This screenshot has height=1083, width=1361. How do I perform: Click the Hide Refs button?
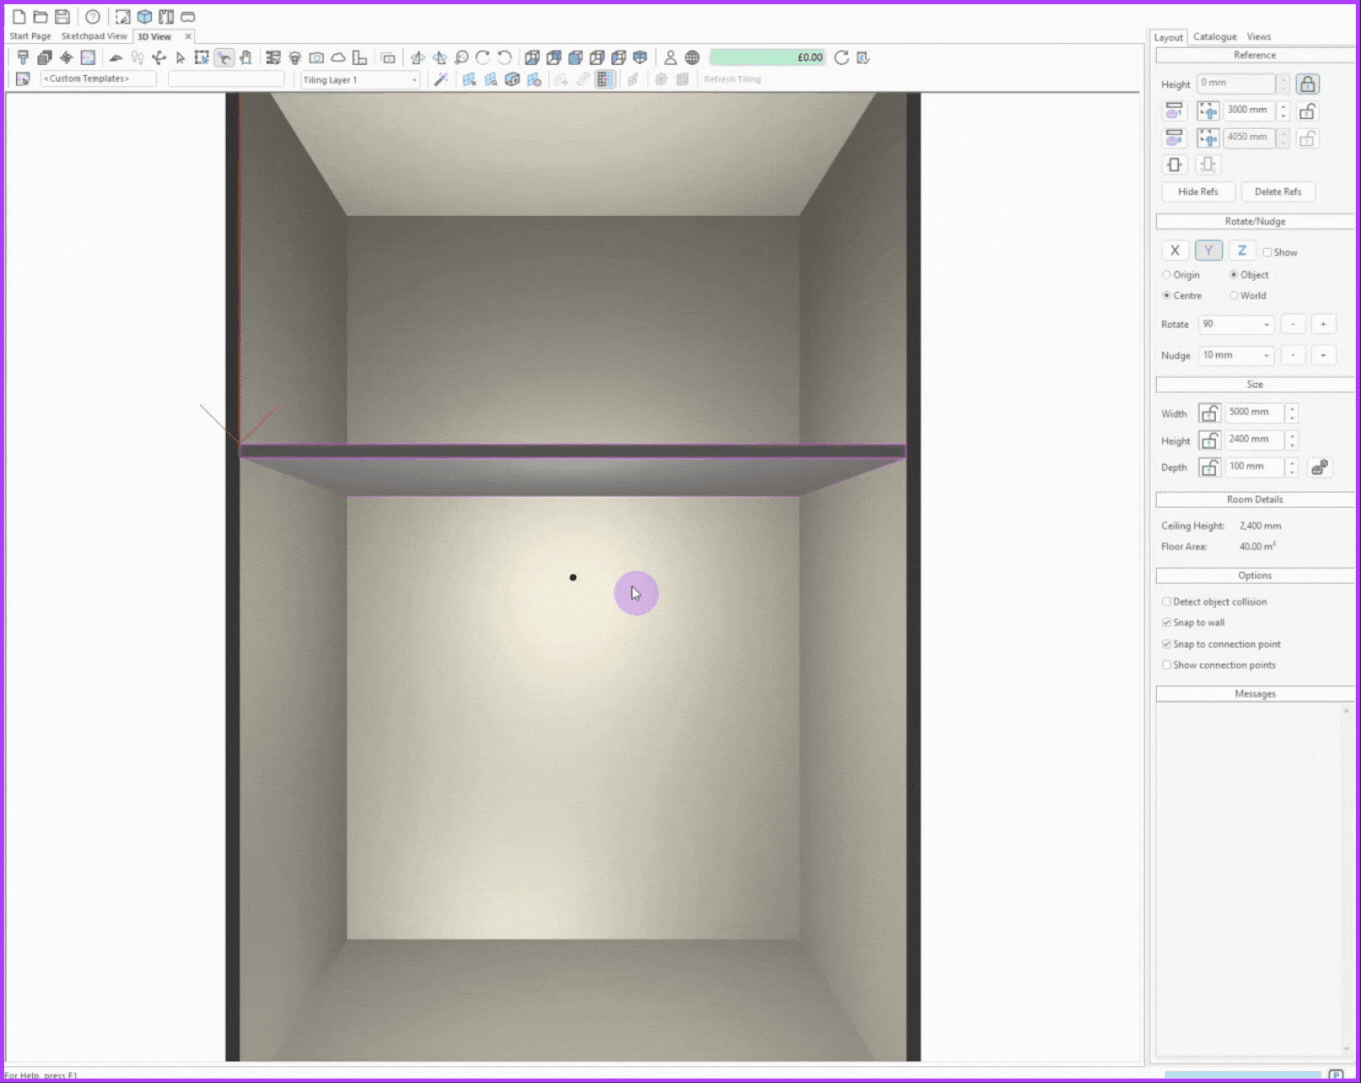[x=1198, y=192]
